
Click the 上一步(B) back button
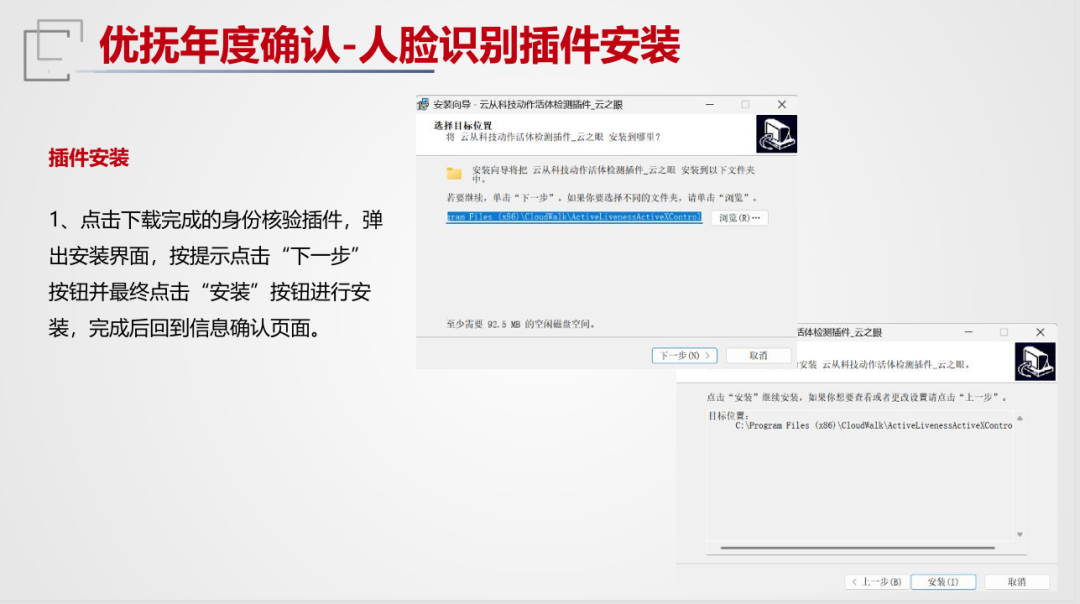(876, 582)
